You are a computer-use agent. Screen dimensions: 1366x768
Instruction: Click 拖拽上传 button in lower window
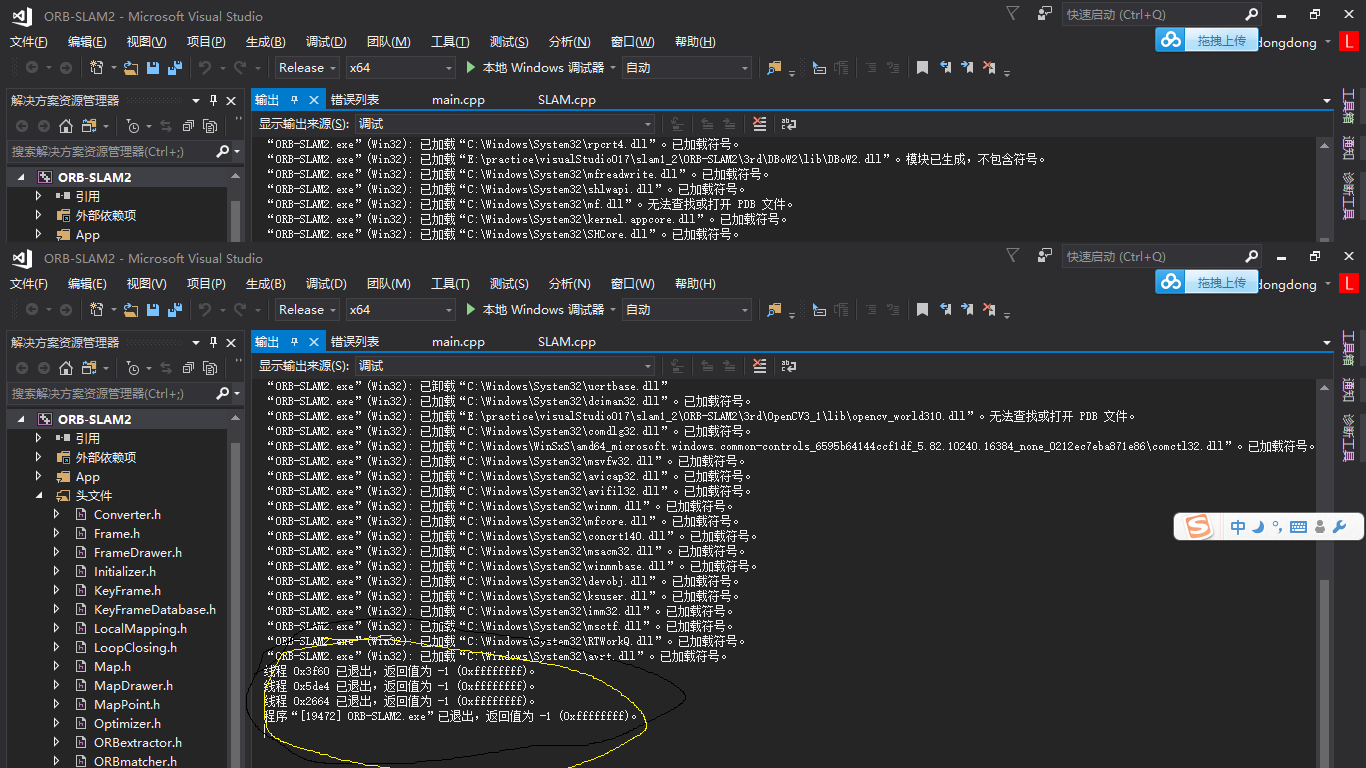tap(1222, 282)
